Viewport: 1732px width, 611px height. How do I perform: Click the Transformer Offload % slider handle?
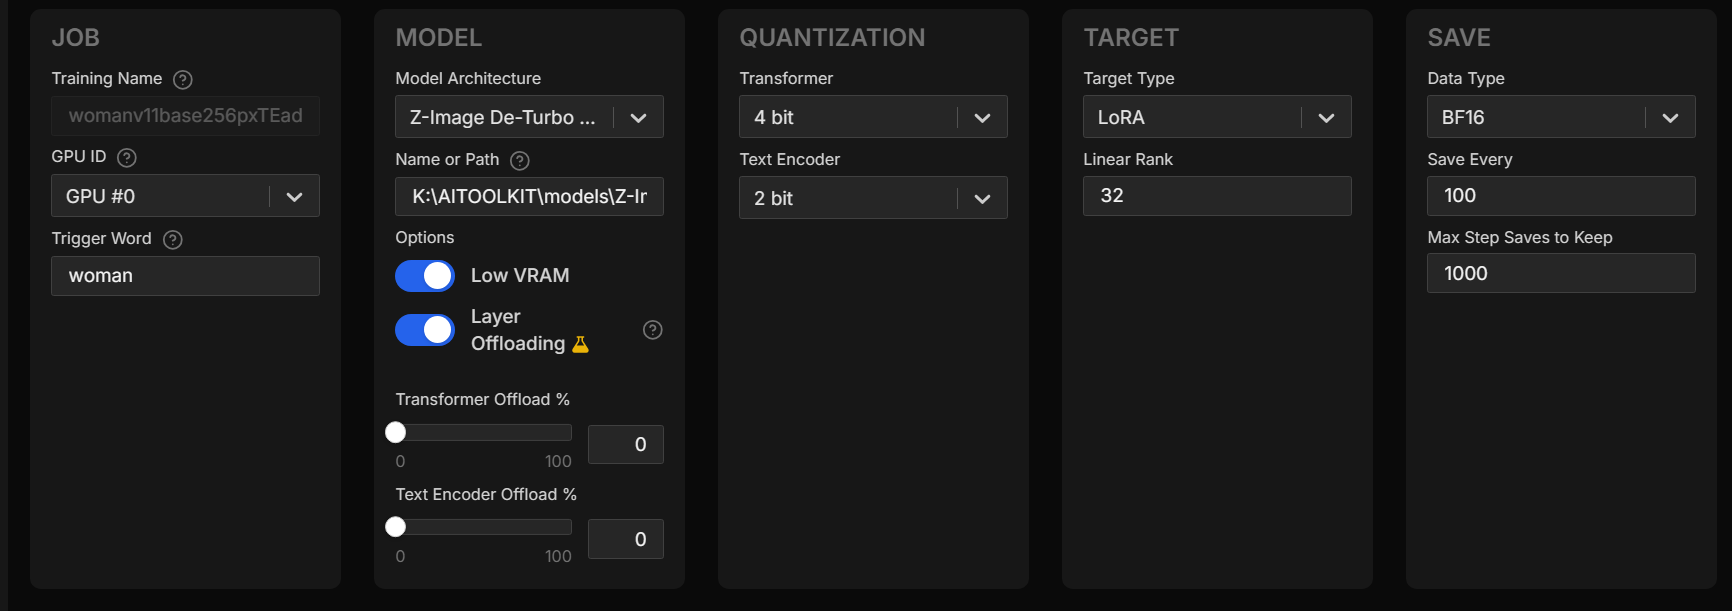click(396, 432)
